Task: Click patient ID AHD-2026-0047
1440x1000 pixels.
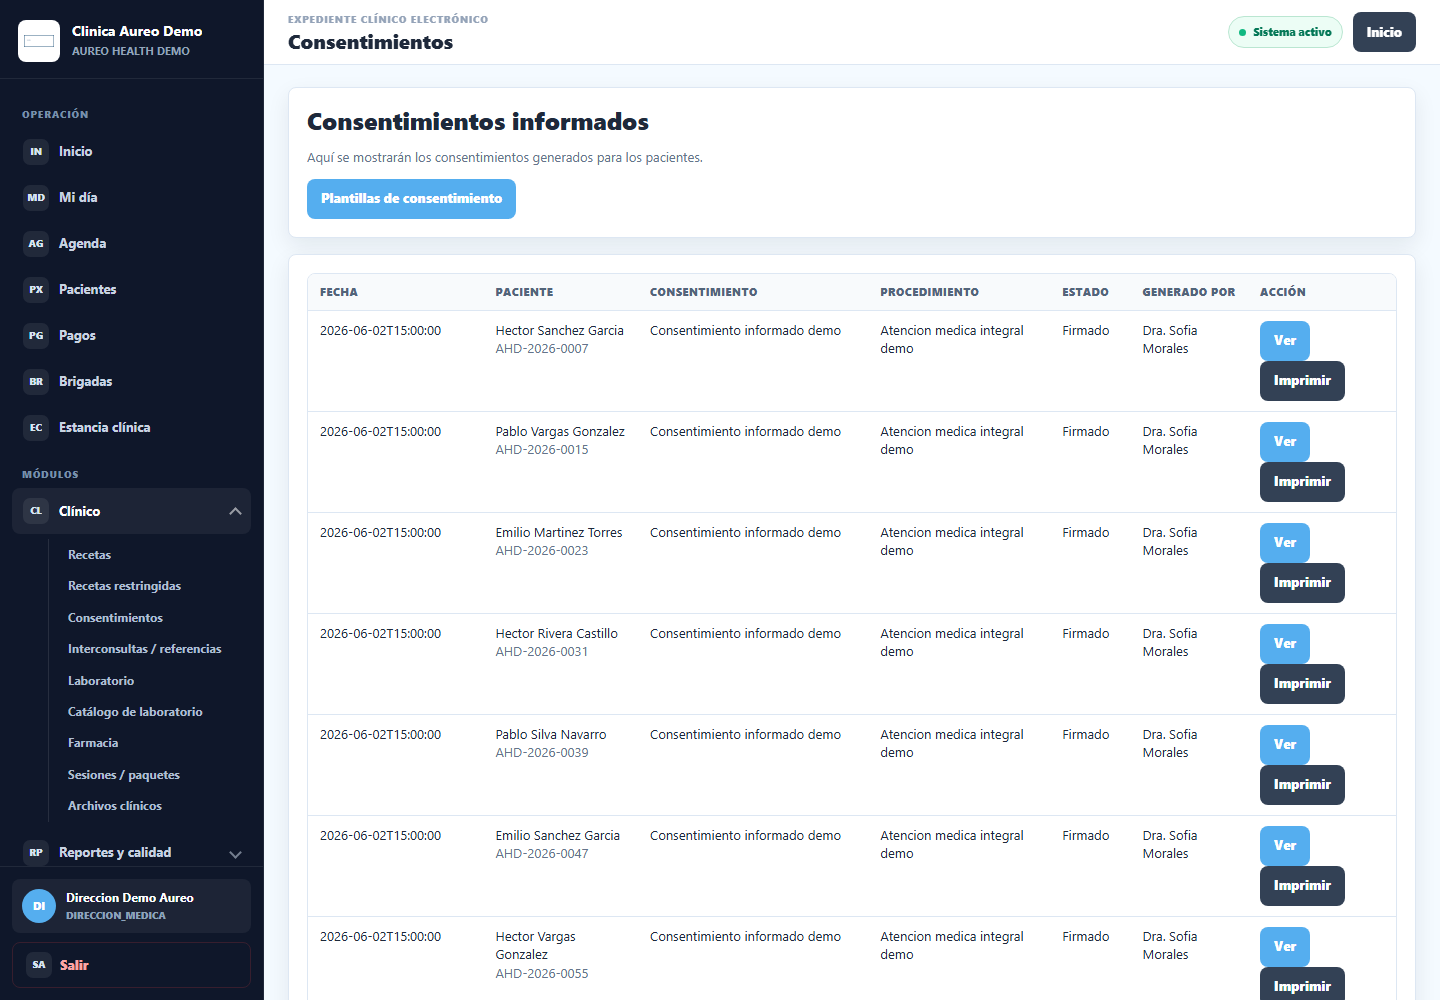Action: coord(542,854)
